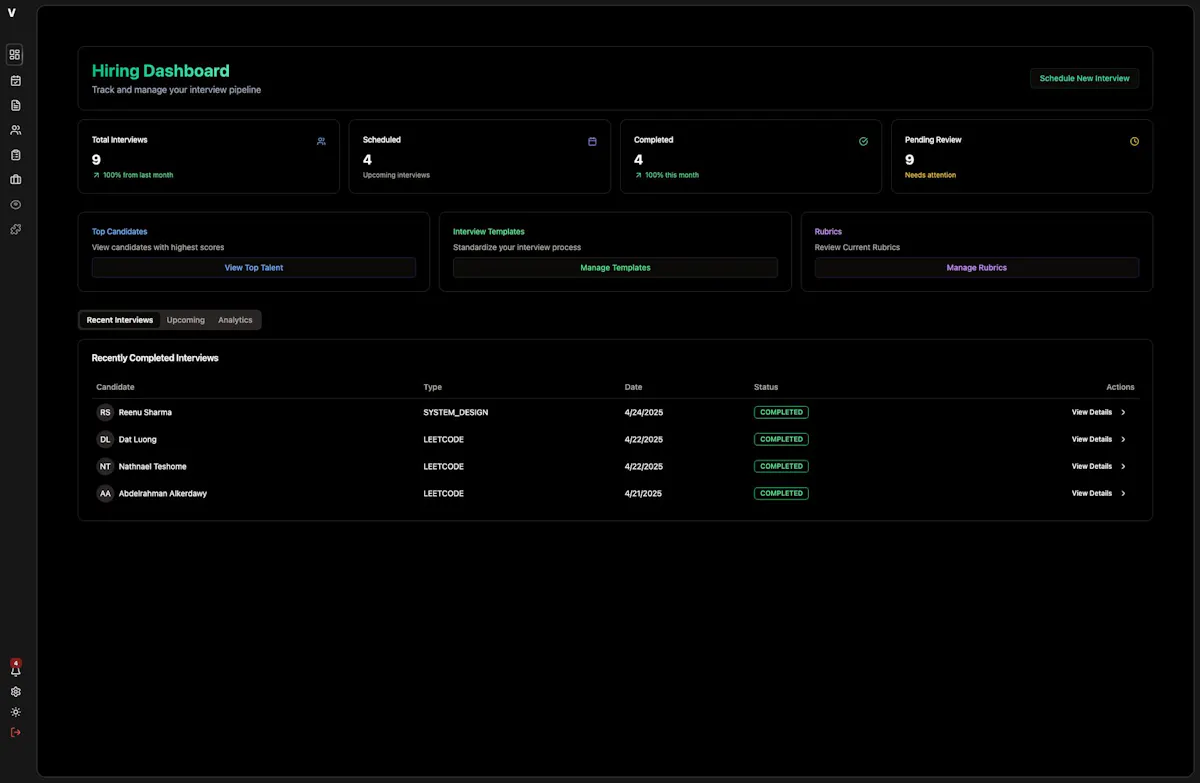Click the COMPLETED badge for Dat Luong
Screen dimensions: 1200x783
[781, 439]
